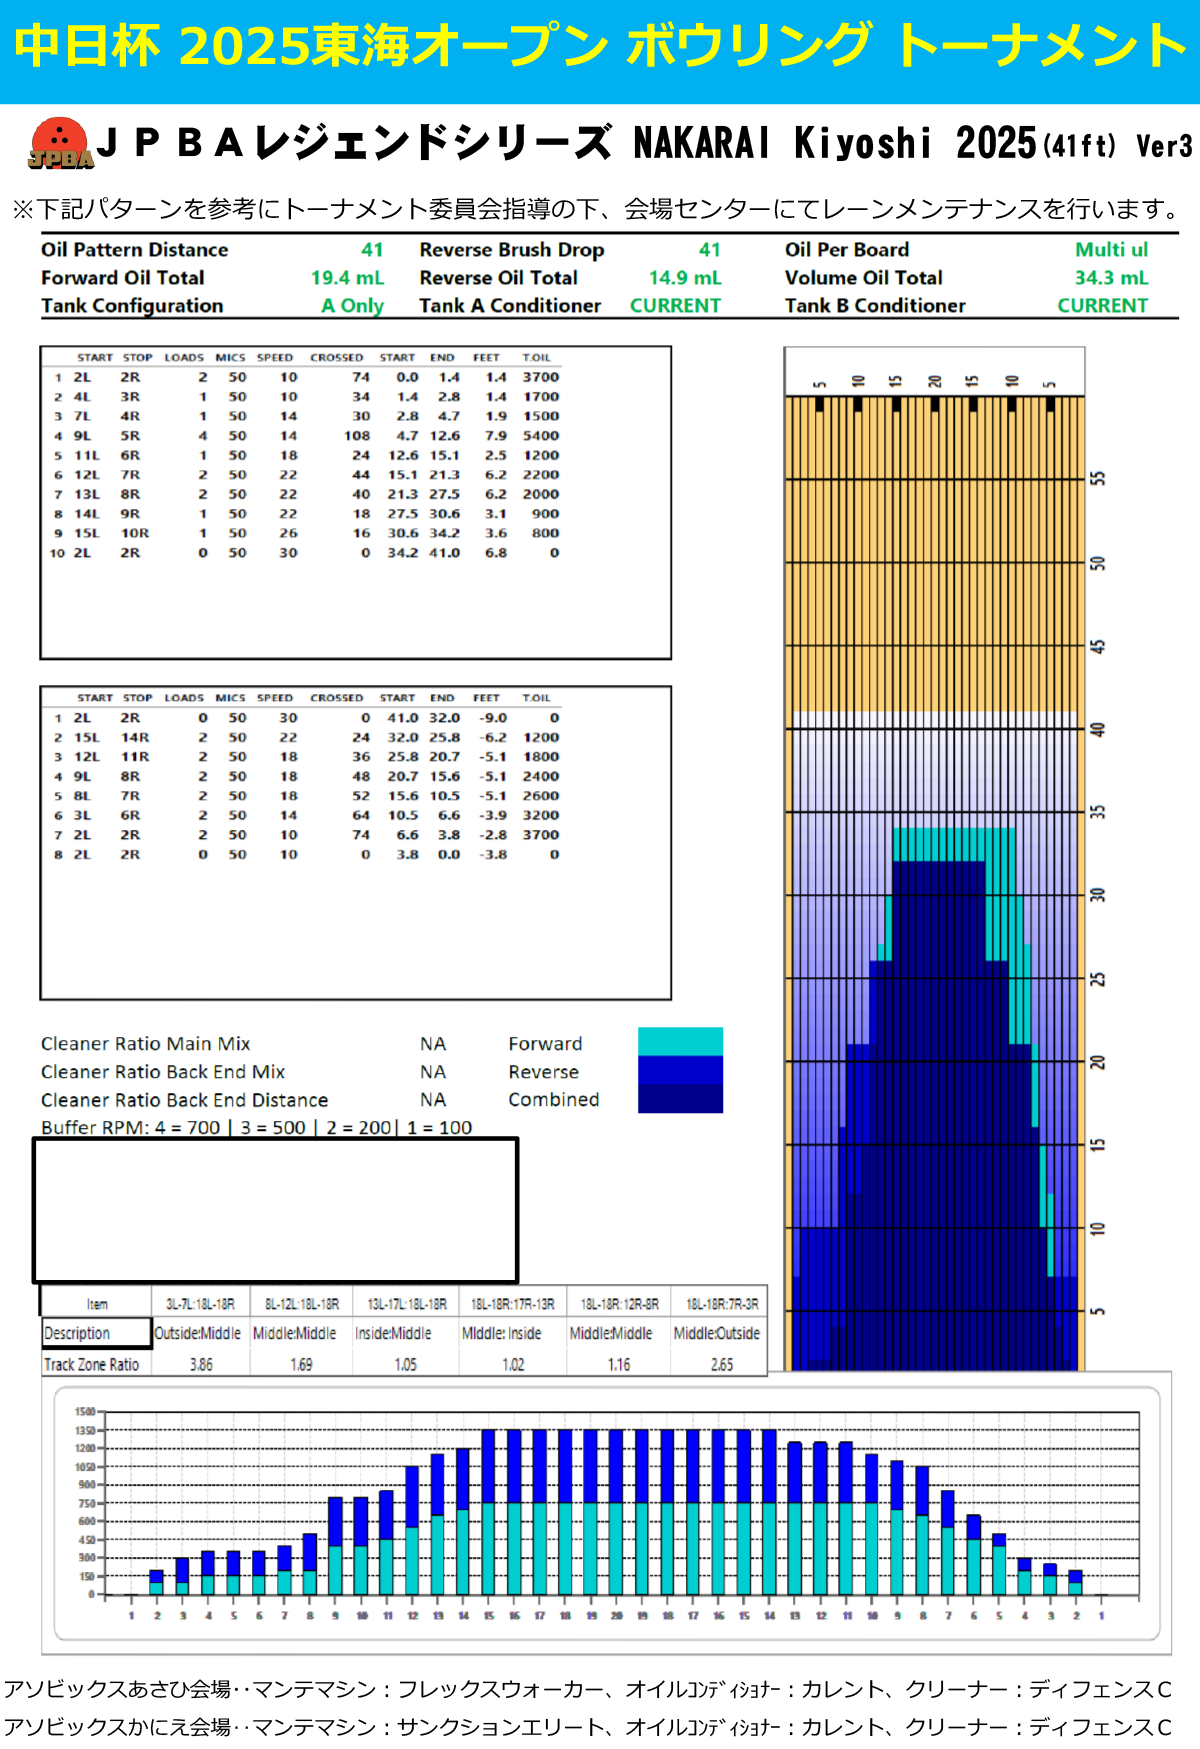Click the '13L-17L:18L-18R' column header
1200x1749 pixels.
click(x=406, y=1304)
